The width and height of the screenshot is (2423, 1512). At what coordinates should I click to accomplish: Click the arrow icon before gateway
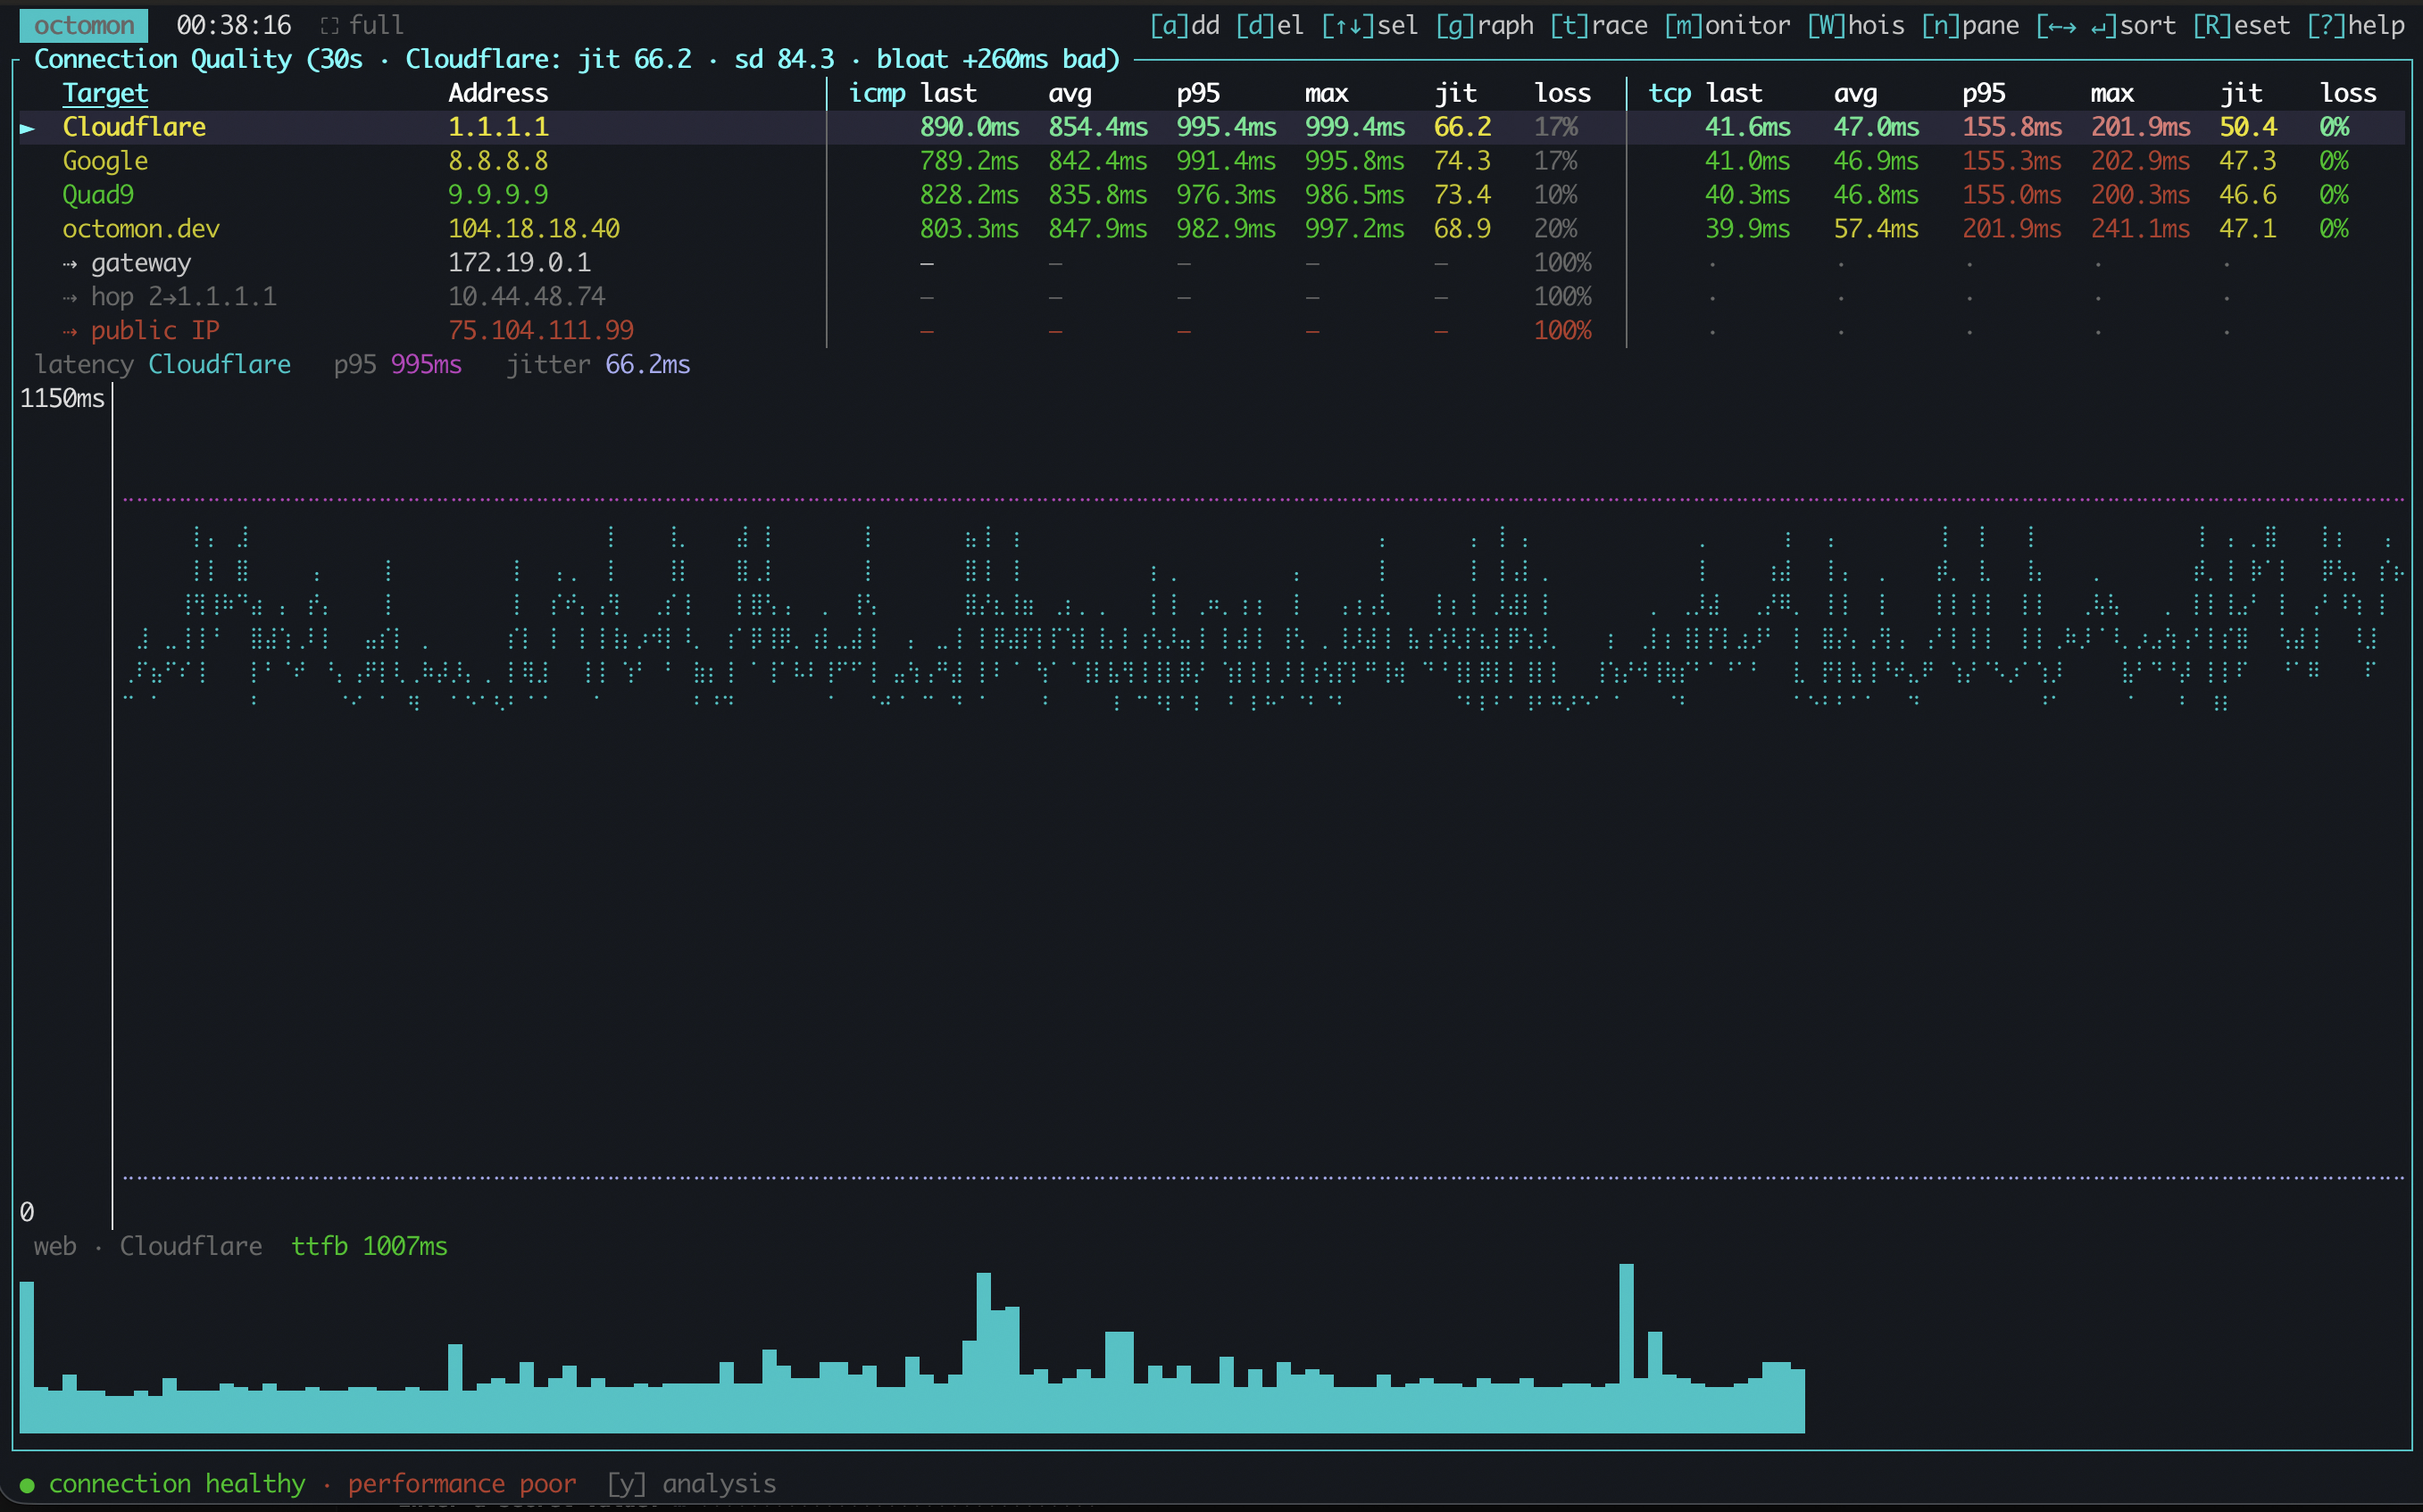(69, 264)
